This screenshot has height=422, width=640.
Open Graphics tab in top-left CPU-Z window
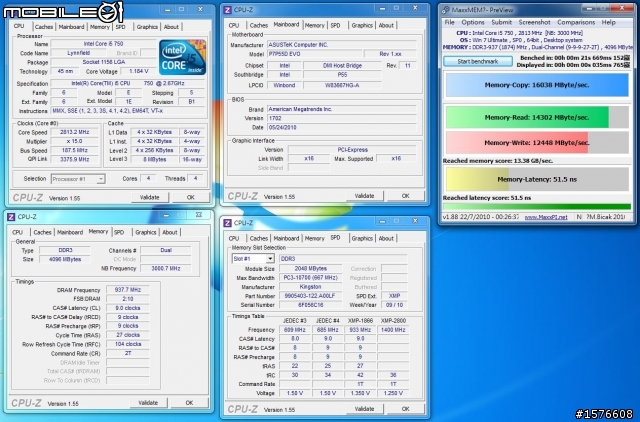[147, 27]
